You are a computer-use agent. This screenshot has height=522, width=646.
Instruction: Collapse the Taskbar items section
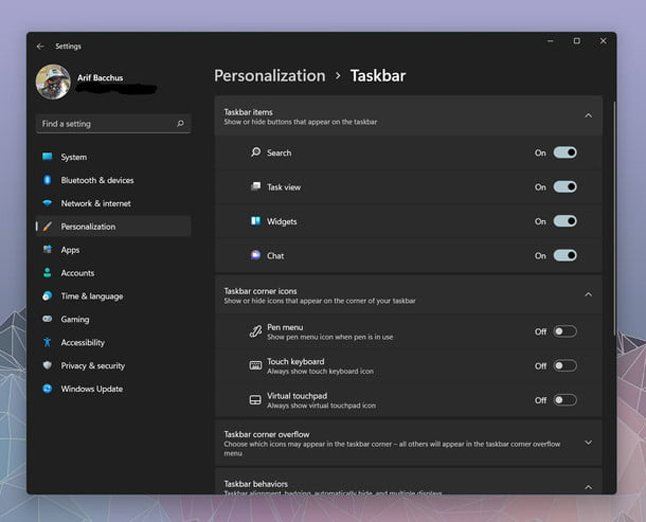point(588,116)
